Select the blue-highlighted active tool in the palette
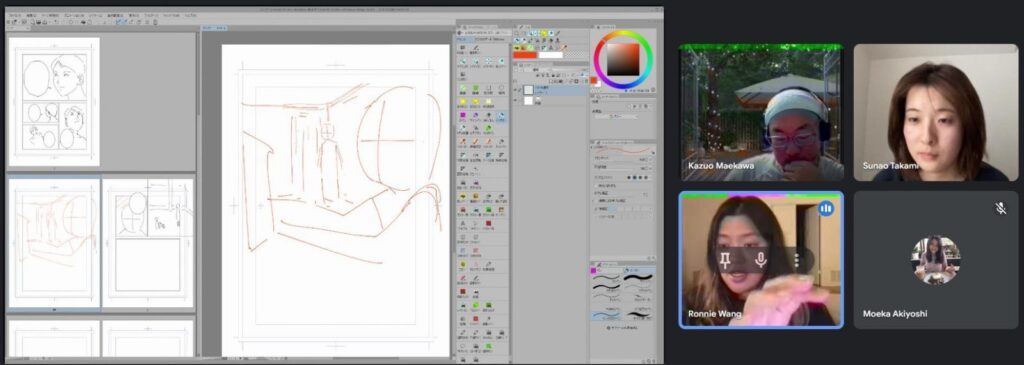This screenshot has height=365, width=1024. click(501, 118)
